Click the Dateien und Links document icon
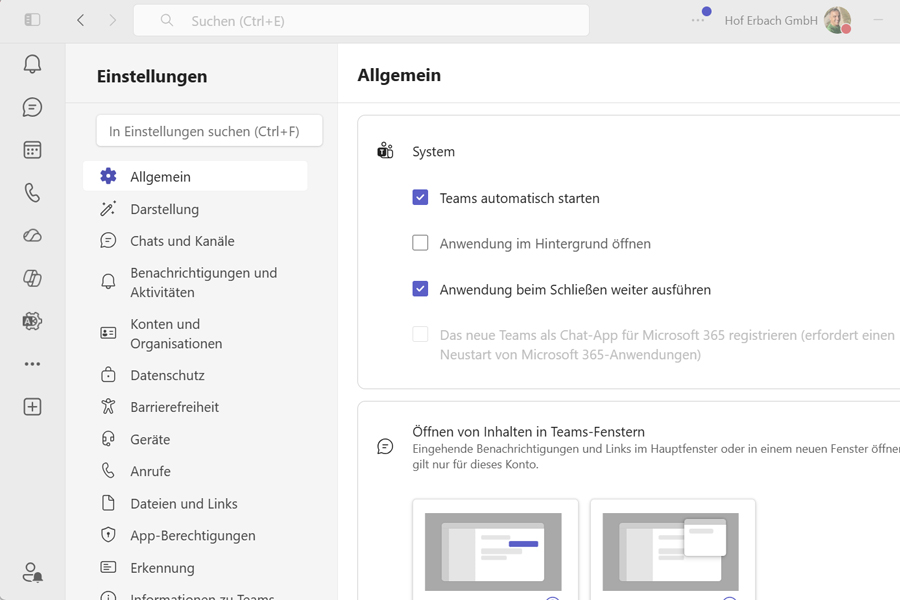This screenshot has width=900, height=600. click(108, 503)
